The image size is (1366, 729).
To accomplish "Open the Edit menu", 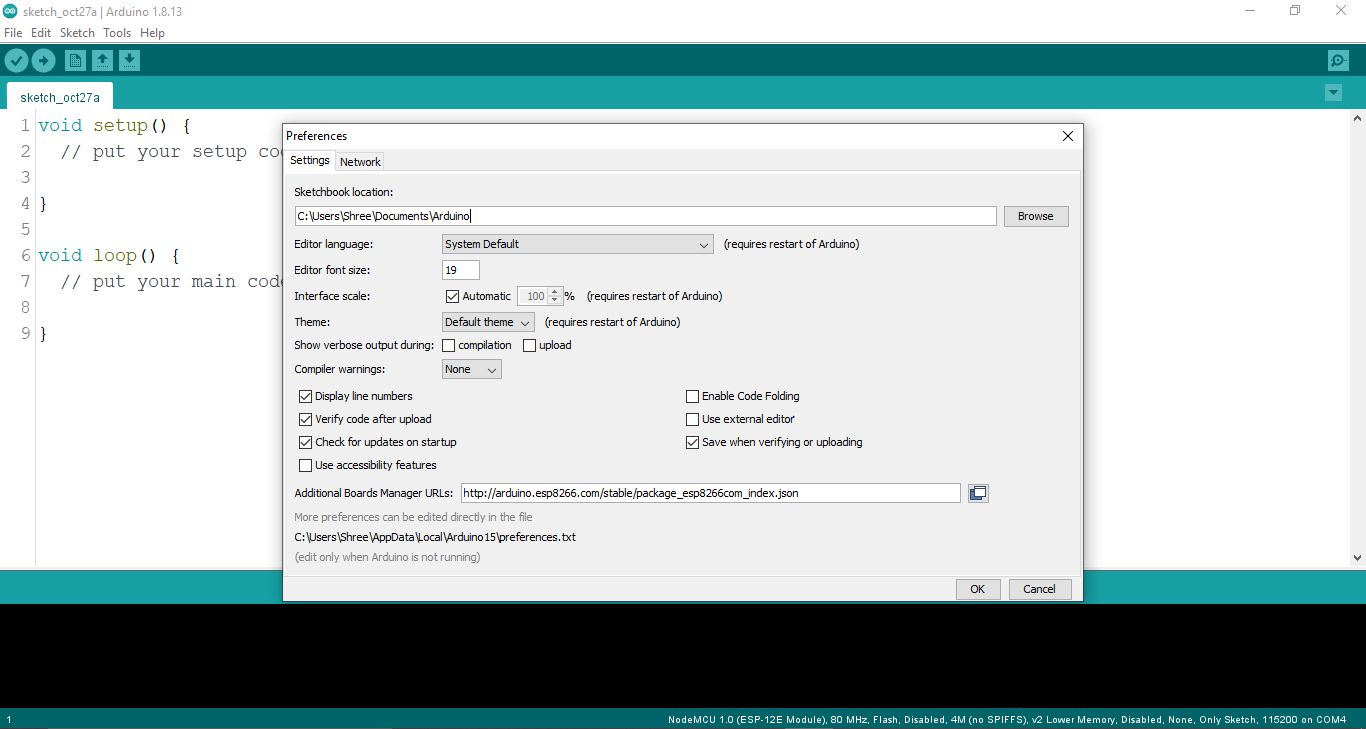I will point(41,33).
